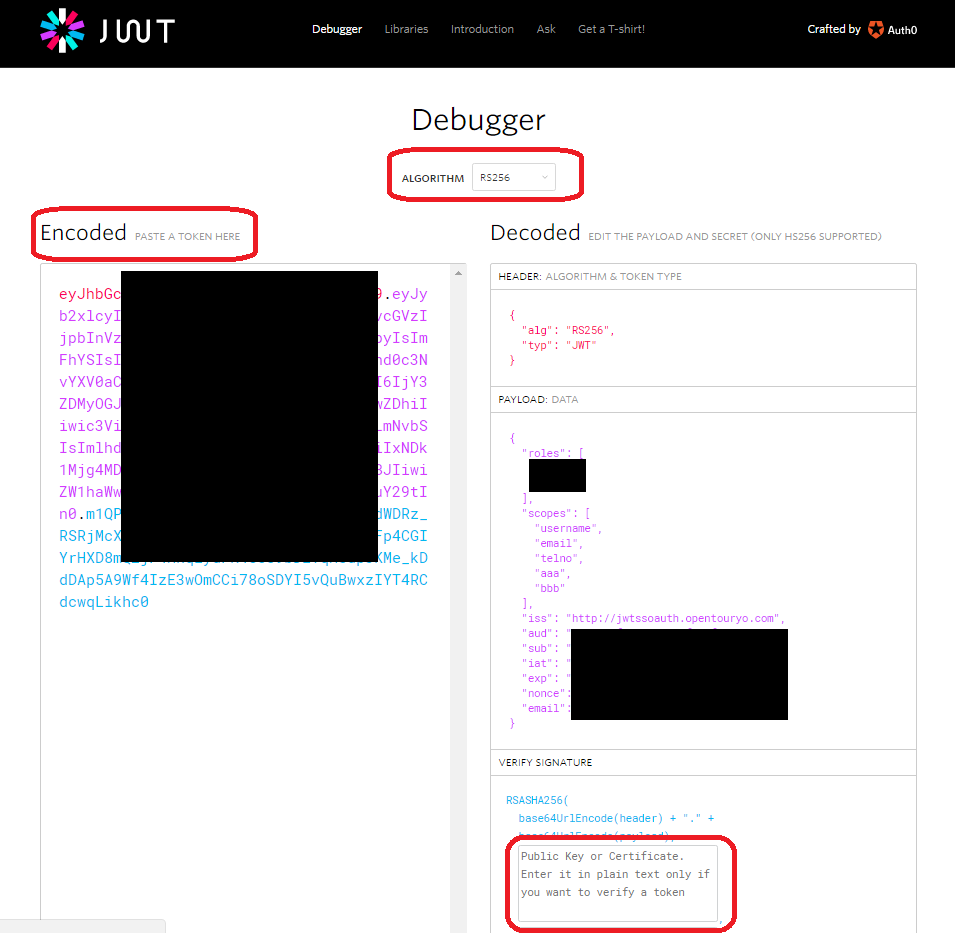This screenshot has height=933, width=955.
Task: Click the chevron arrow in algorithm selector
Action: (x=545, y=178)
